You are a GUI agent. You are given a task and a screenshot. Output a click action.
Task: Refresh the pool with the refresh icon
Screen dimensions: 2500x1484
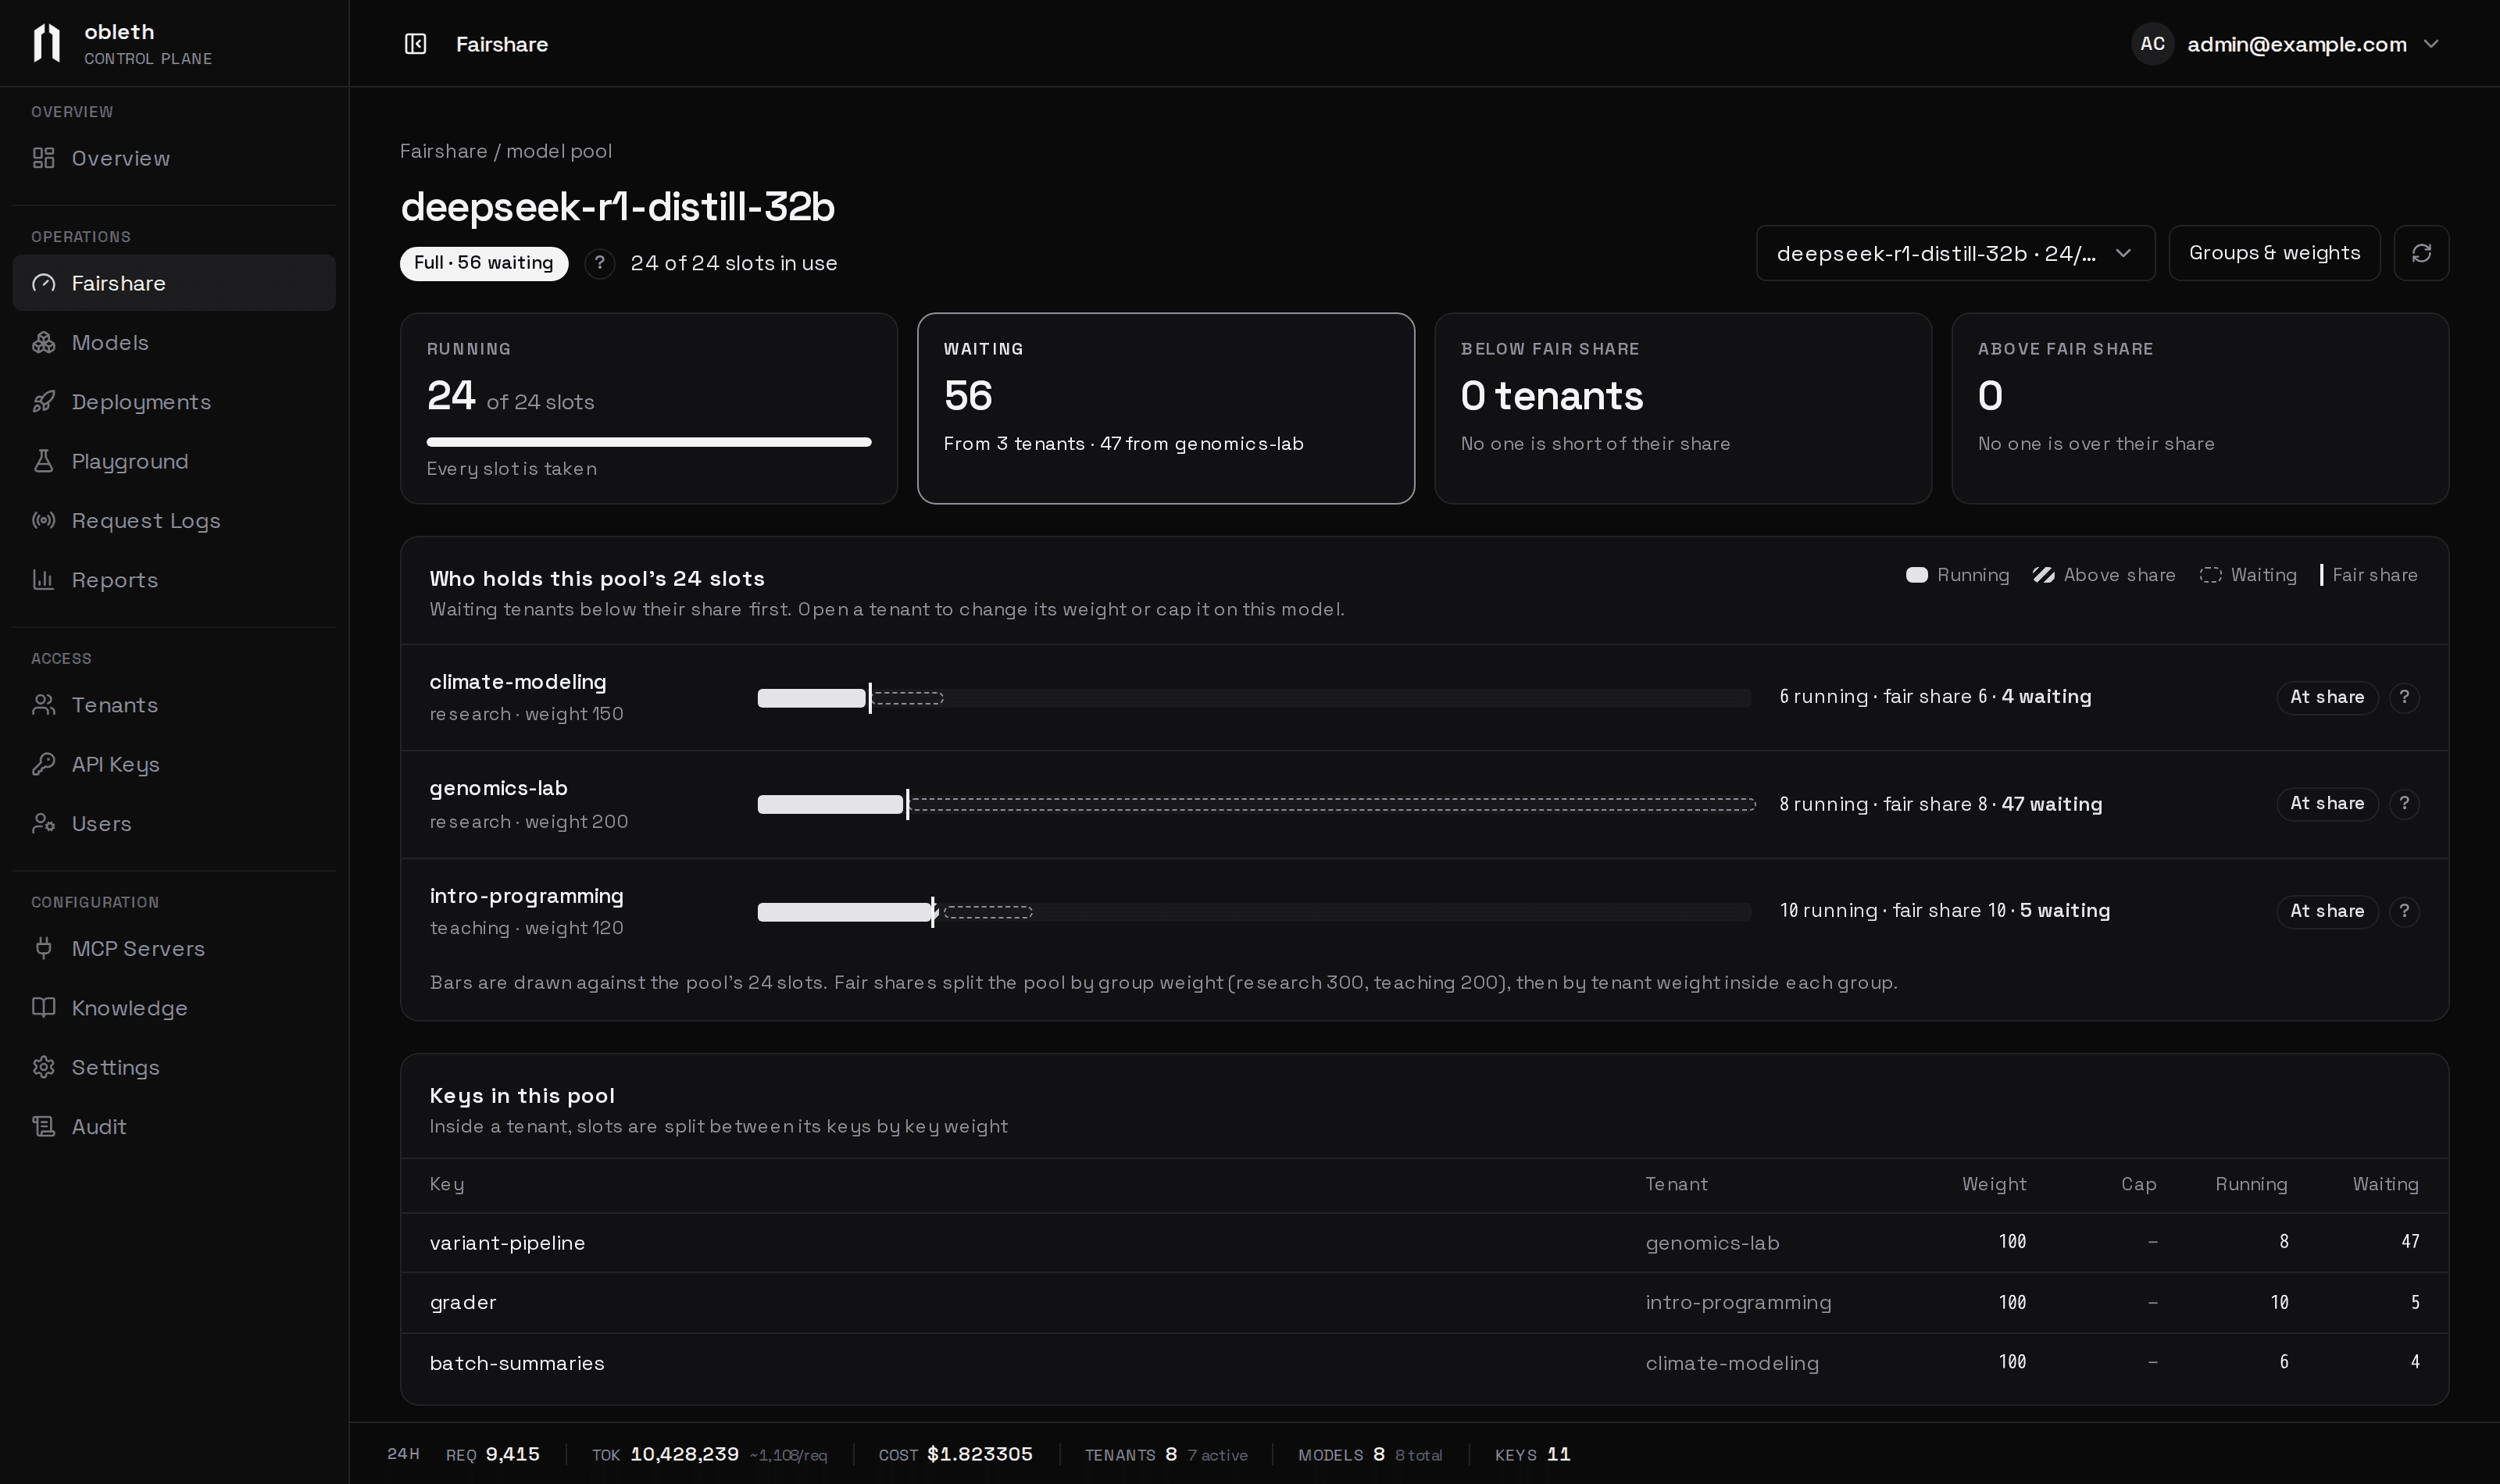pyautogui.click(x=2421, y=253)
